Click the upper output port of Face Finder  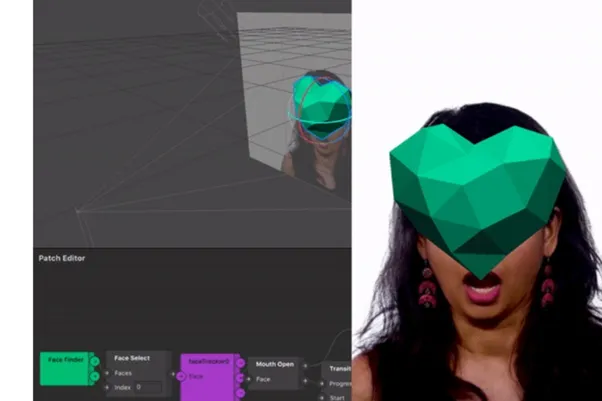coord(94,361)
